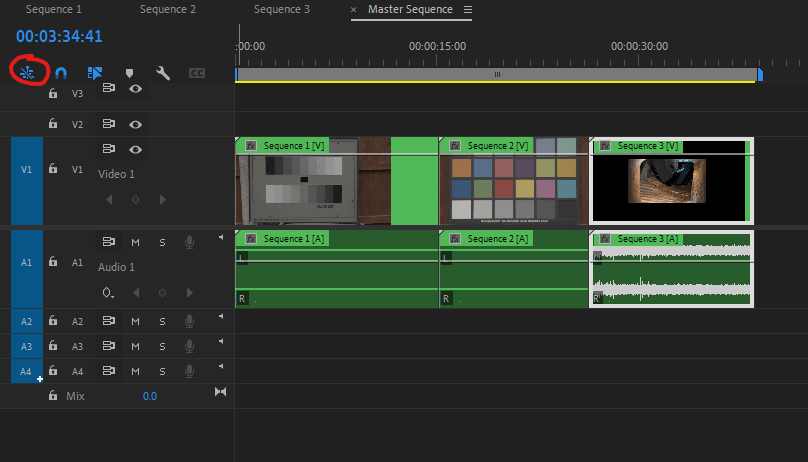Open the closed captions CC settings

197,73
